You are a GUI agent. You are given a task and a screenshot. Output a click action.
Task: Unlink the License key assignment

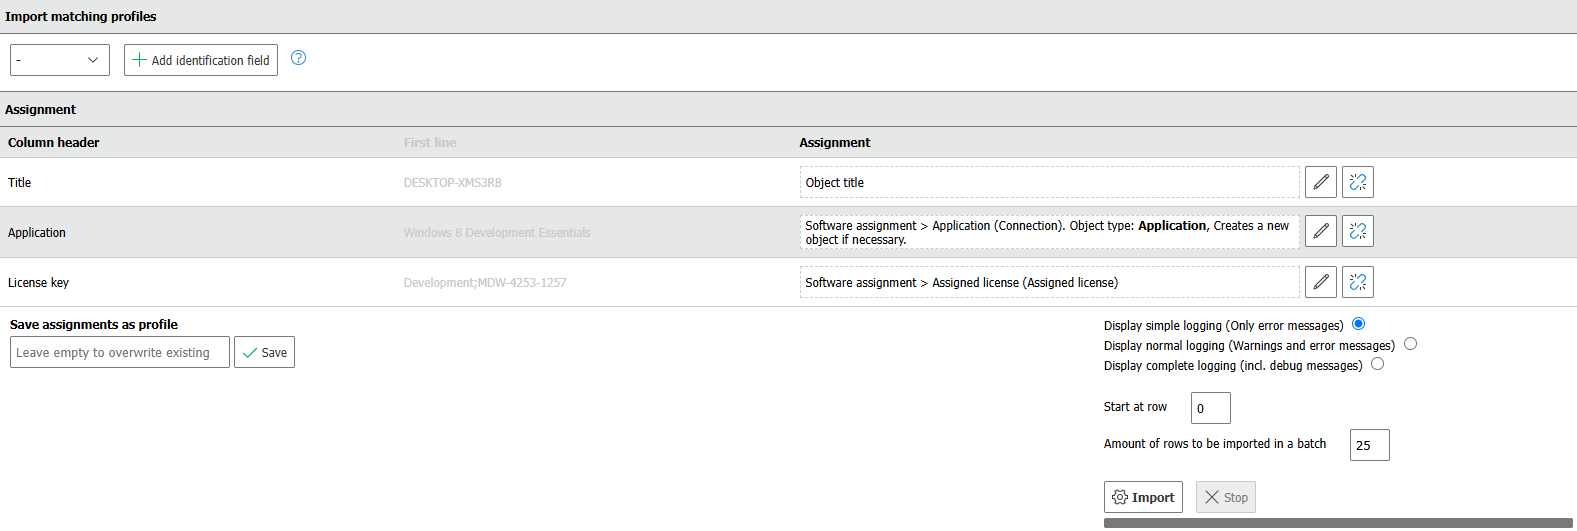(1357, 282)
